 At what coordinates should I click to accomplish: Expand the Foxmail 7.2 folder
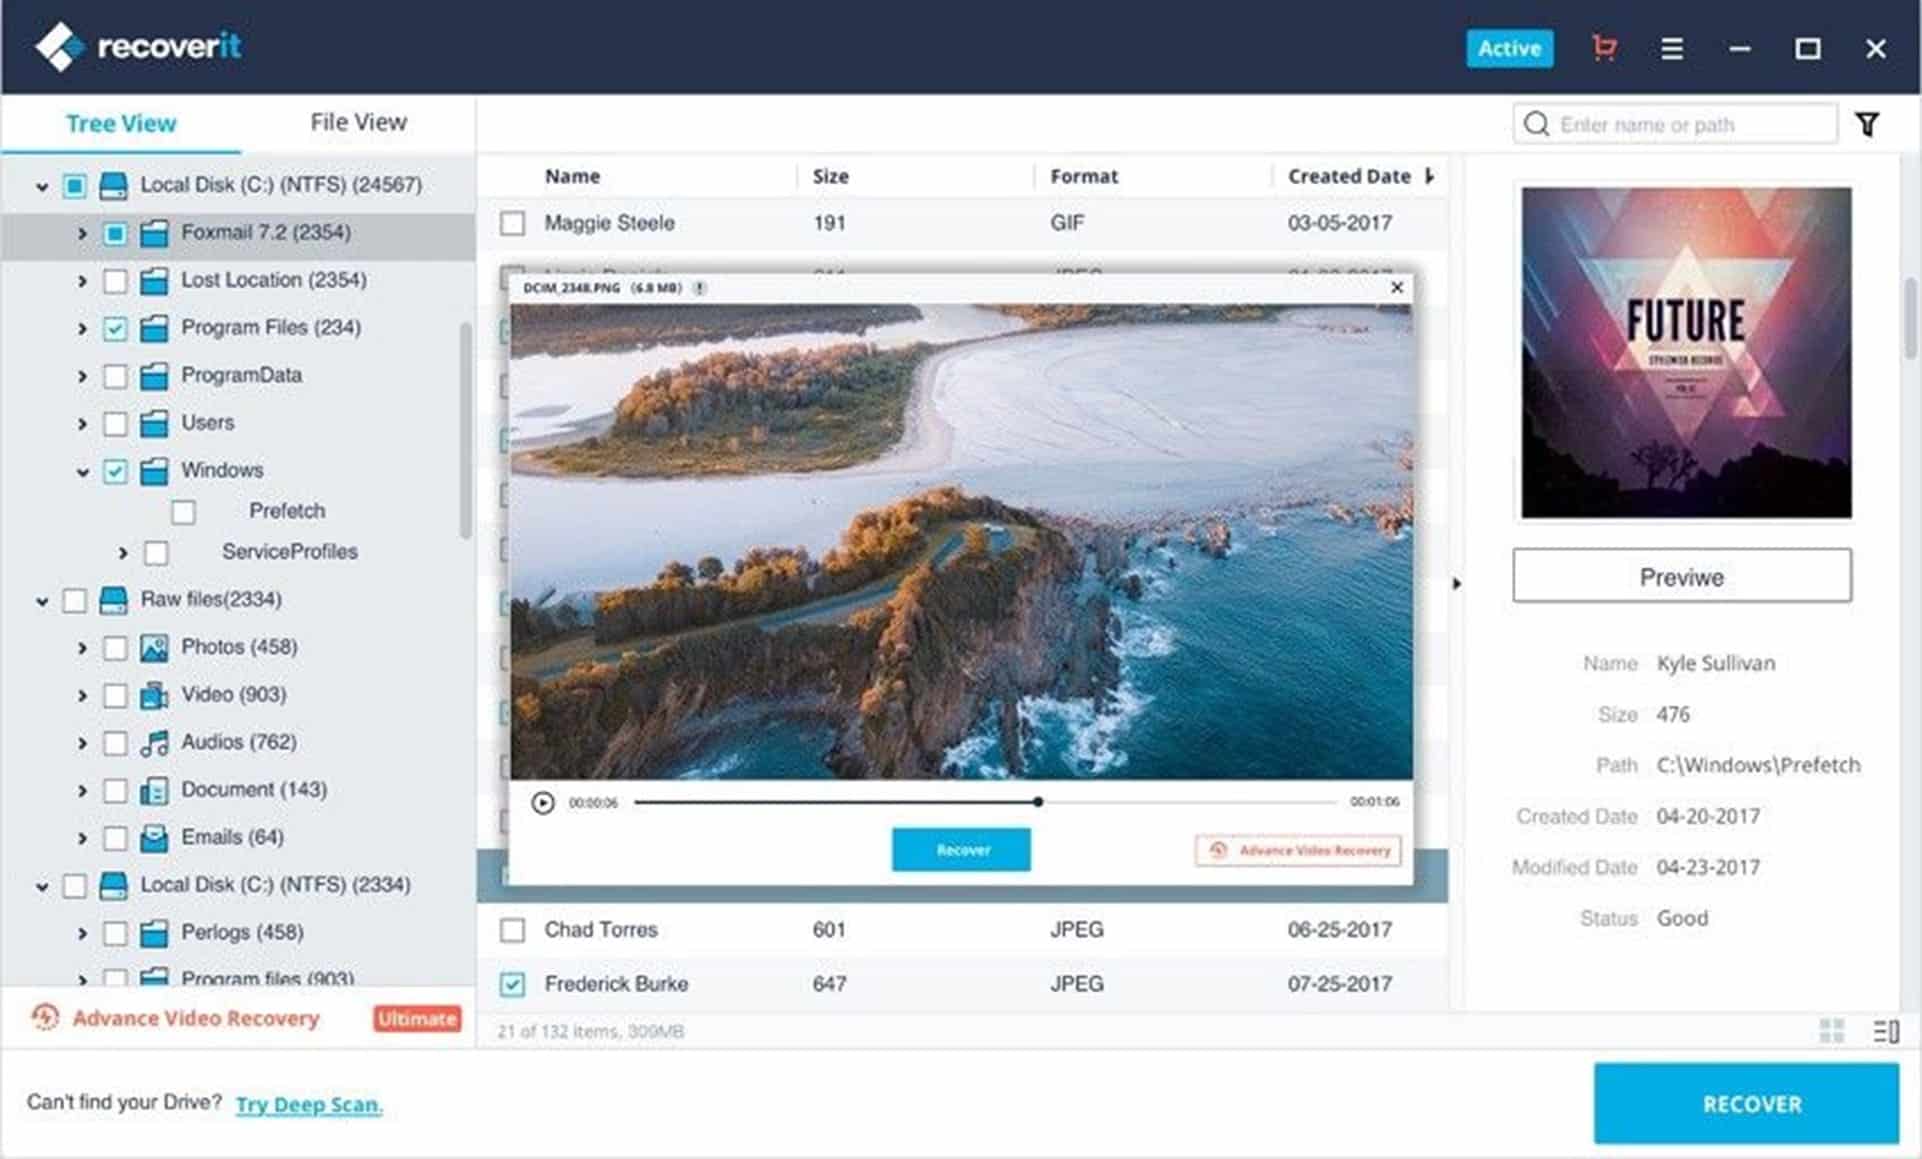82,233
